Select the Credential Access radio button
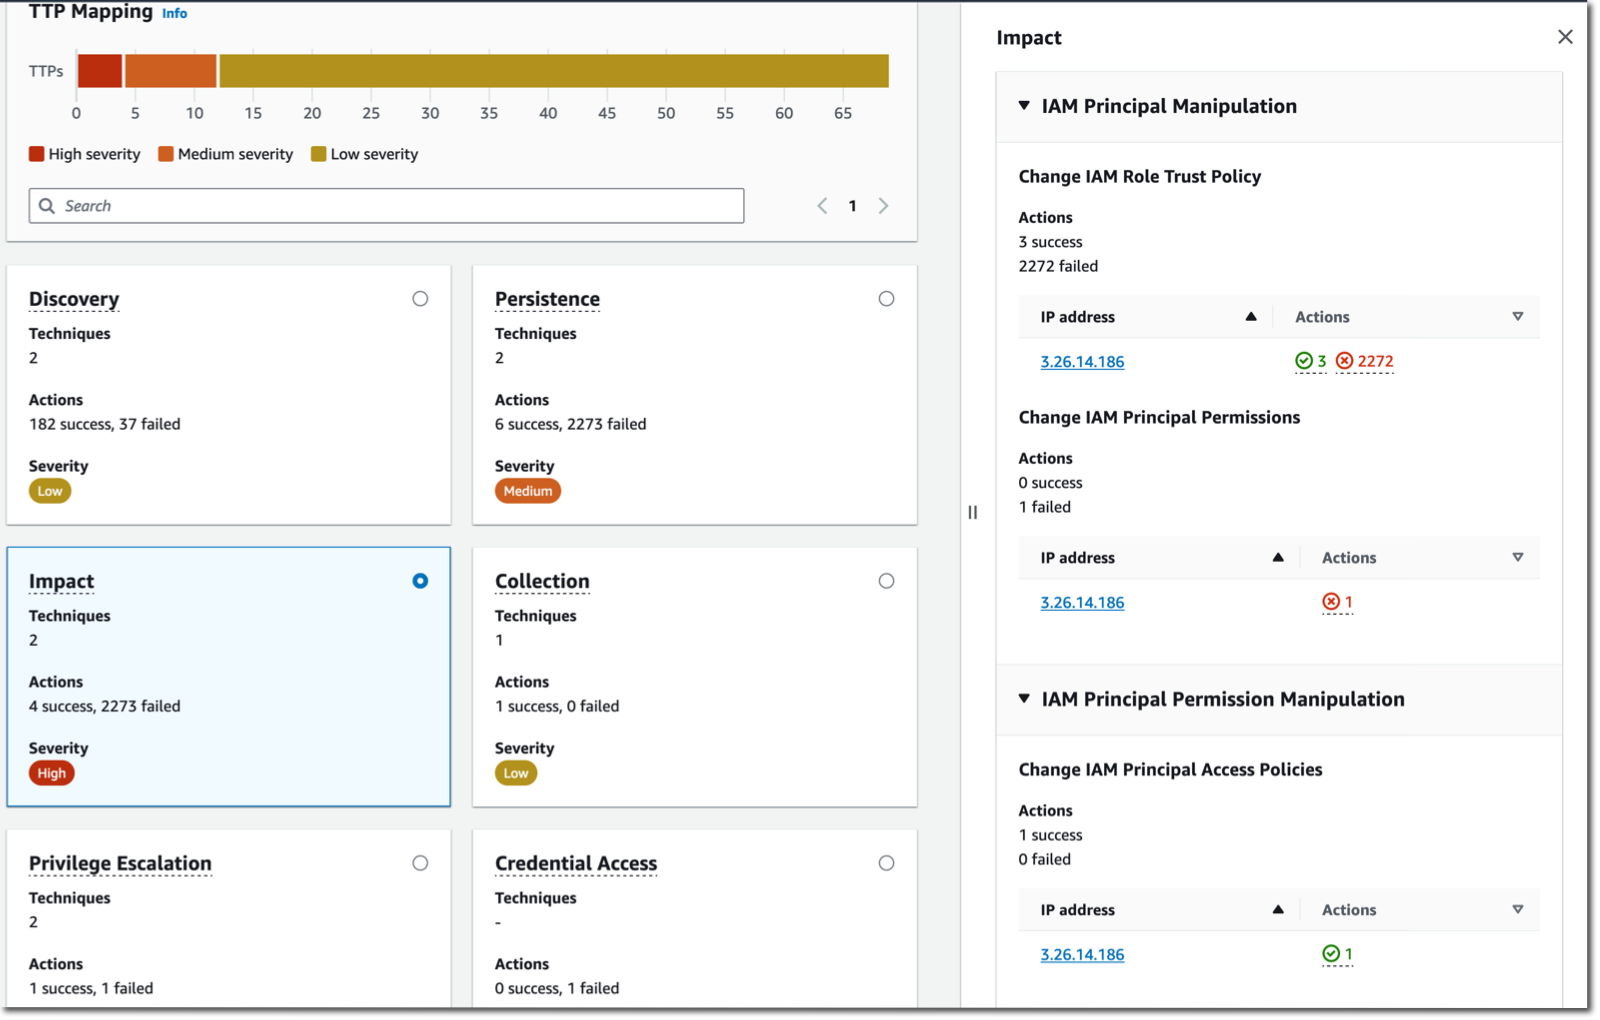This screenshot has height=1020, width=1600. [886, 863]
